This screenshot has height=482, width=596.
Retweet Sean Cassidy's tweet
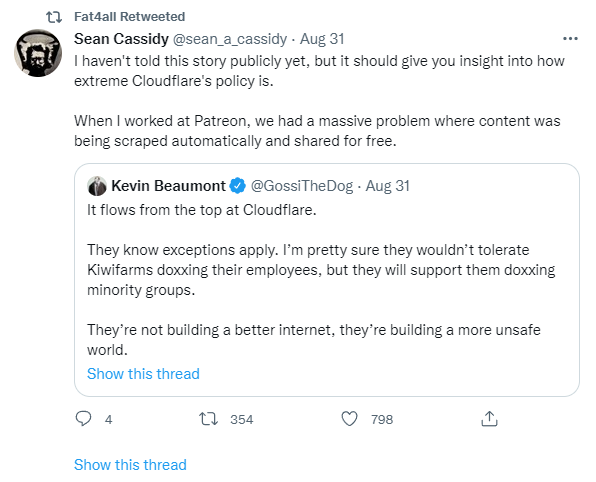208,419
